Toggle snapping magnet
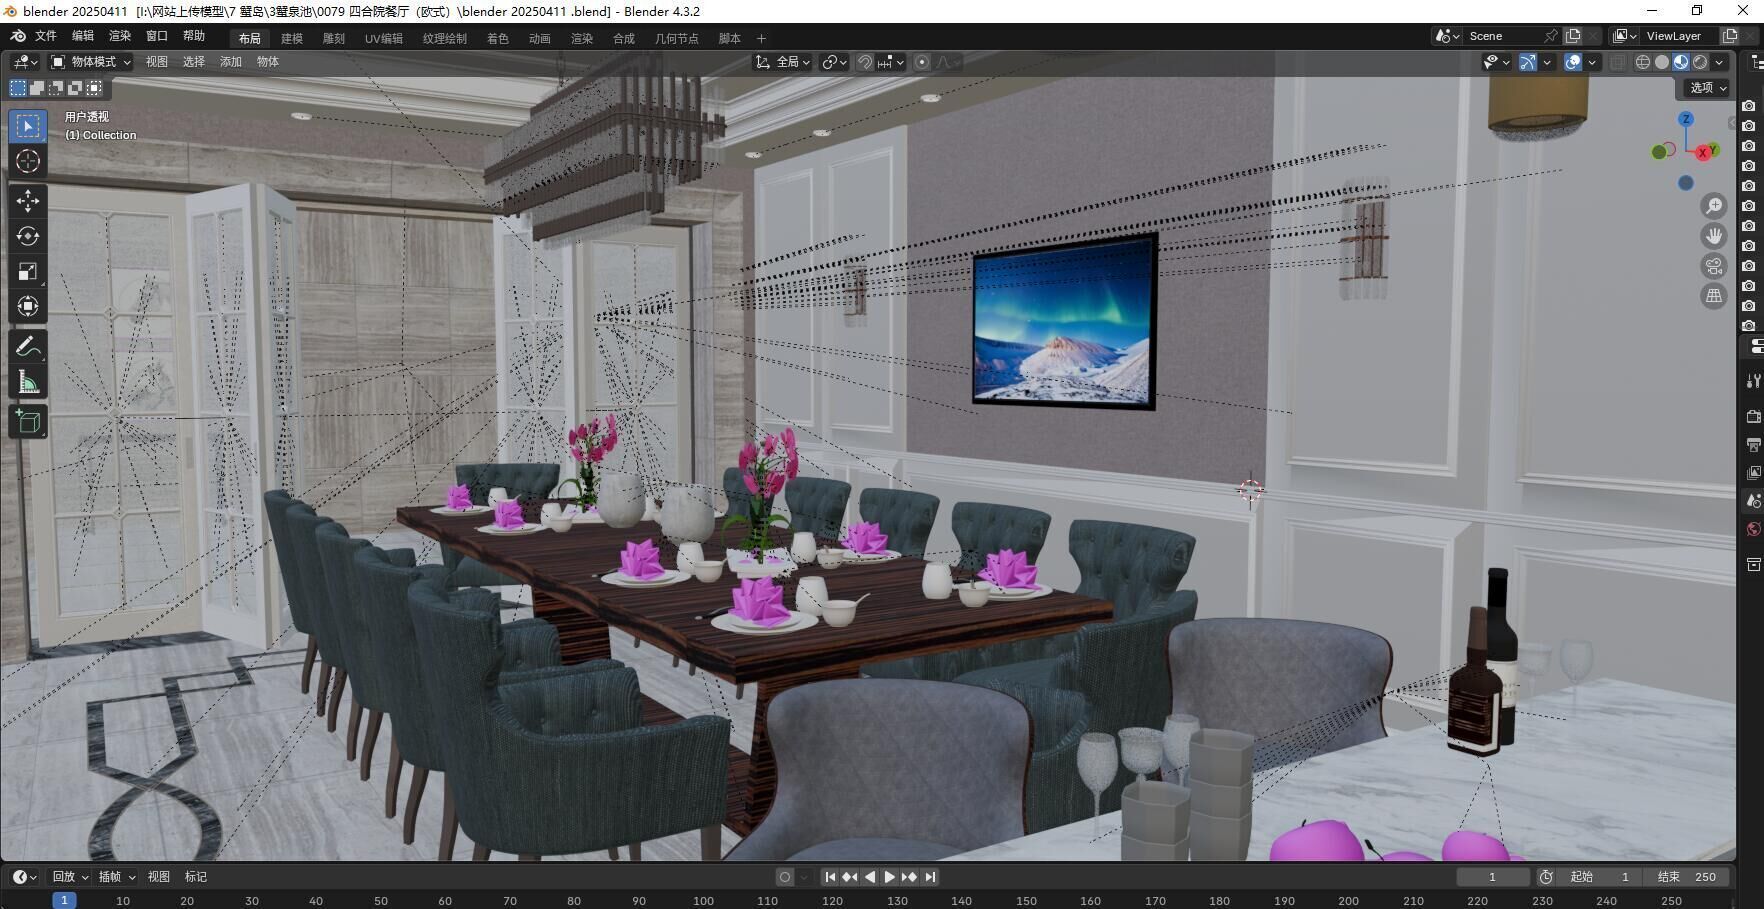The image size is (1764, 909). (x=865, y=62)
